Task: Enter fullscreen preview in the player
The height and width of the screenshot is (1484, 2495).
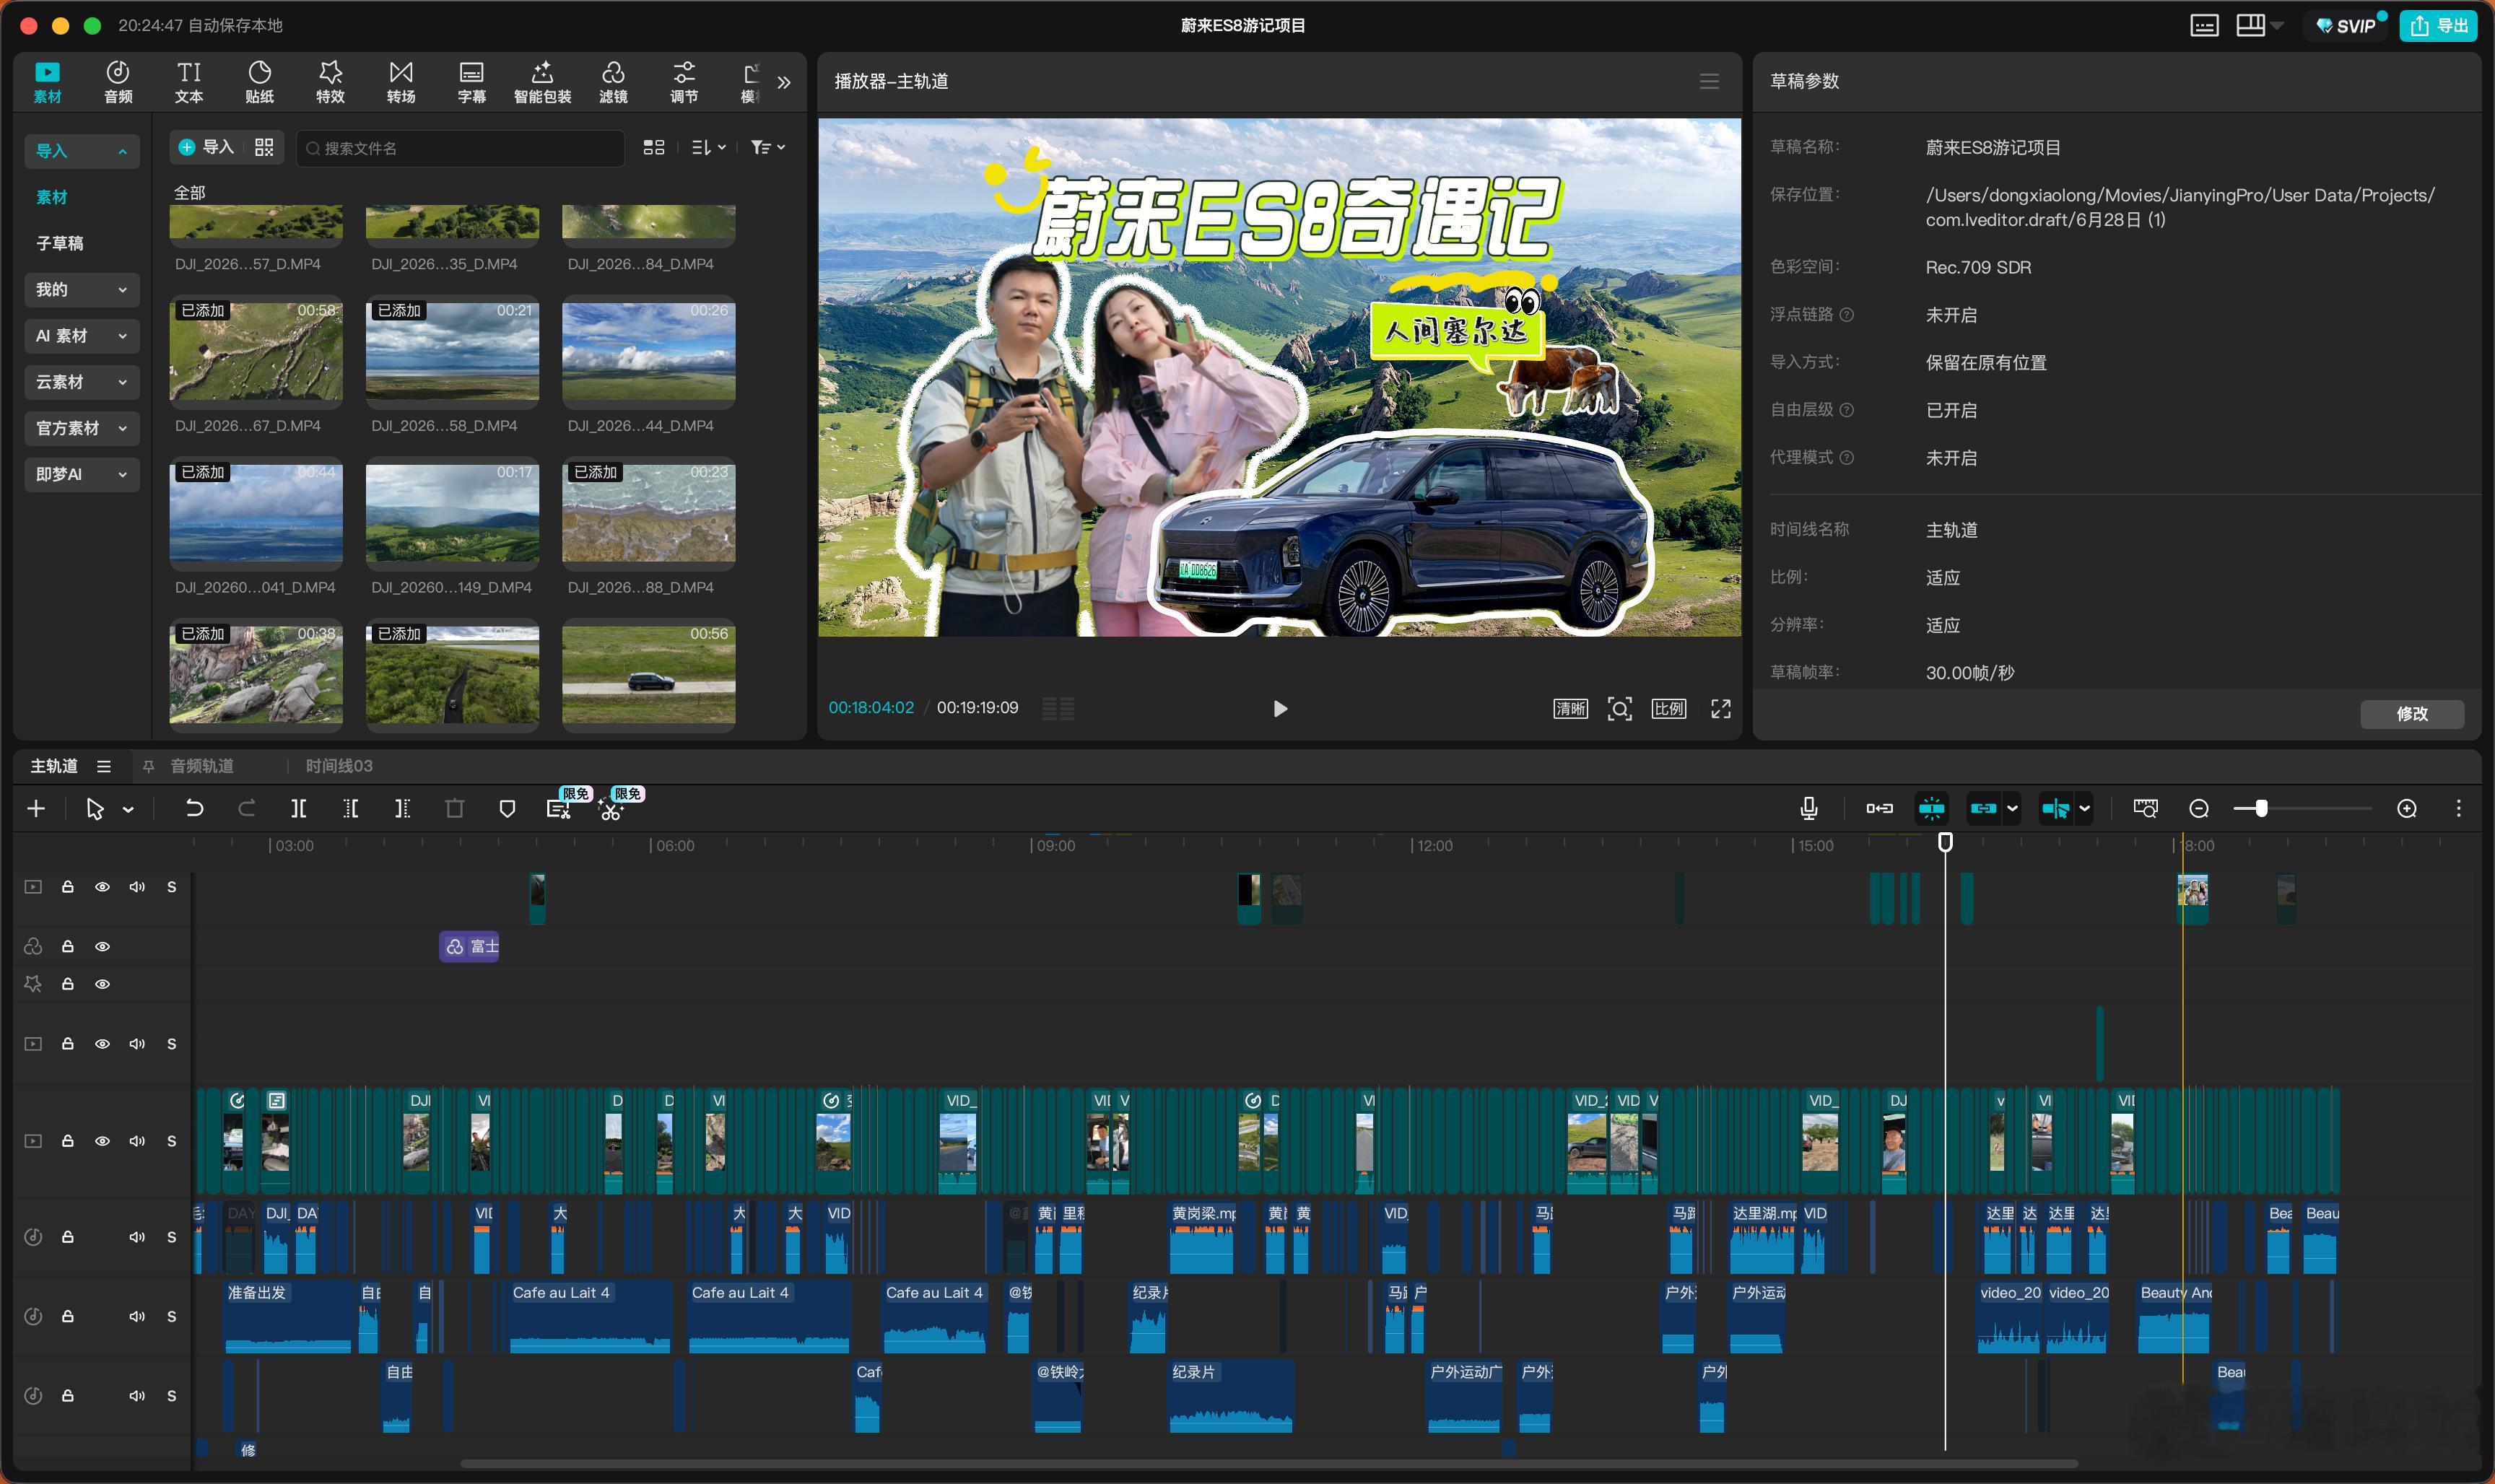Action: [1720, 708]
